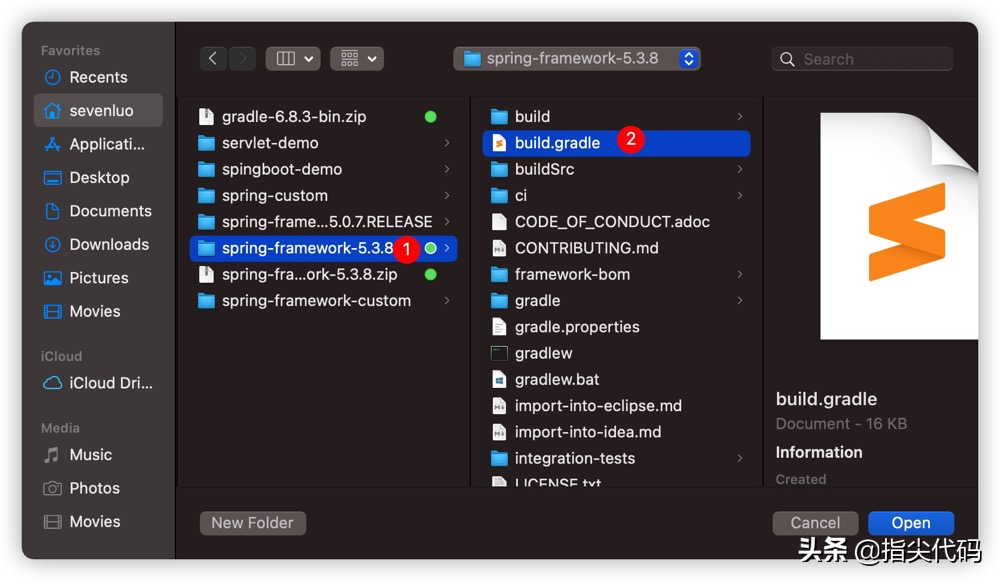Click the Search field
Screen dimensions: 1000x581
[x=862, y=59]
